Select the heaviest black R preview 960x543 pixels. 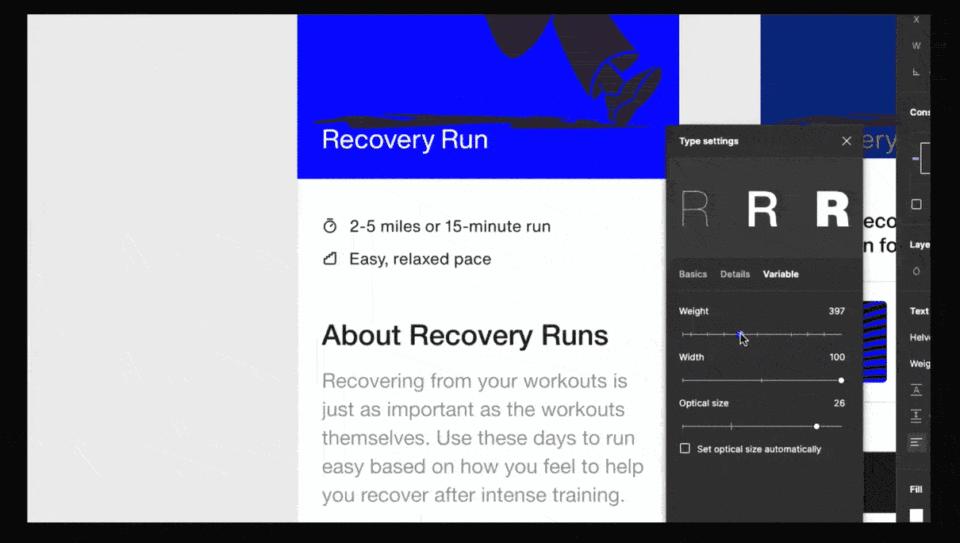pyautogui.click(x=832, y=209)
